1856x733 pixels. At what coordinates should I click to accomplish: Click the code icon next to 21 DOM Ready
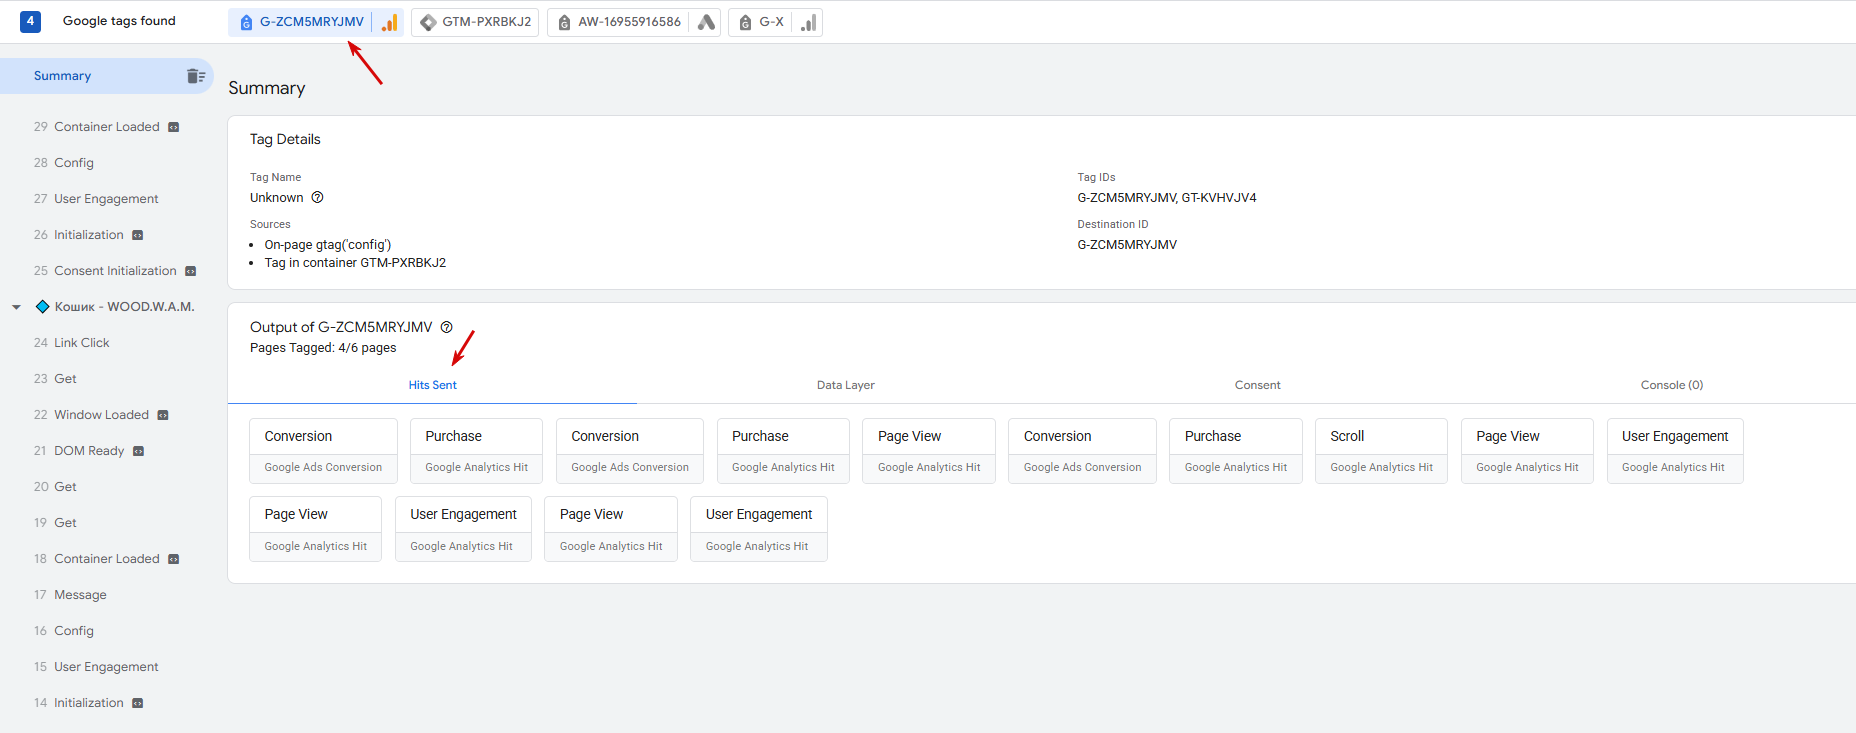pyautogui.click(x=139, y=451)
